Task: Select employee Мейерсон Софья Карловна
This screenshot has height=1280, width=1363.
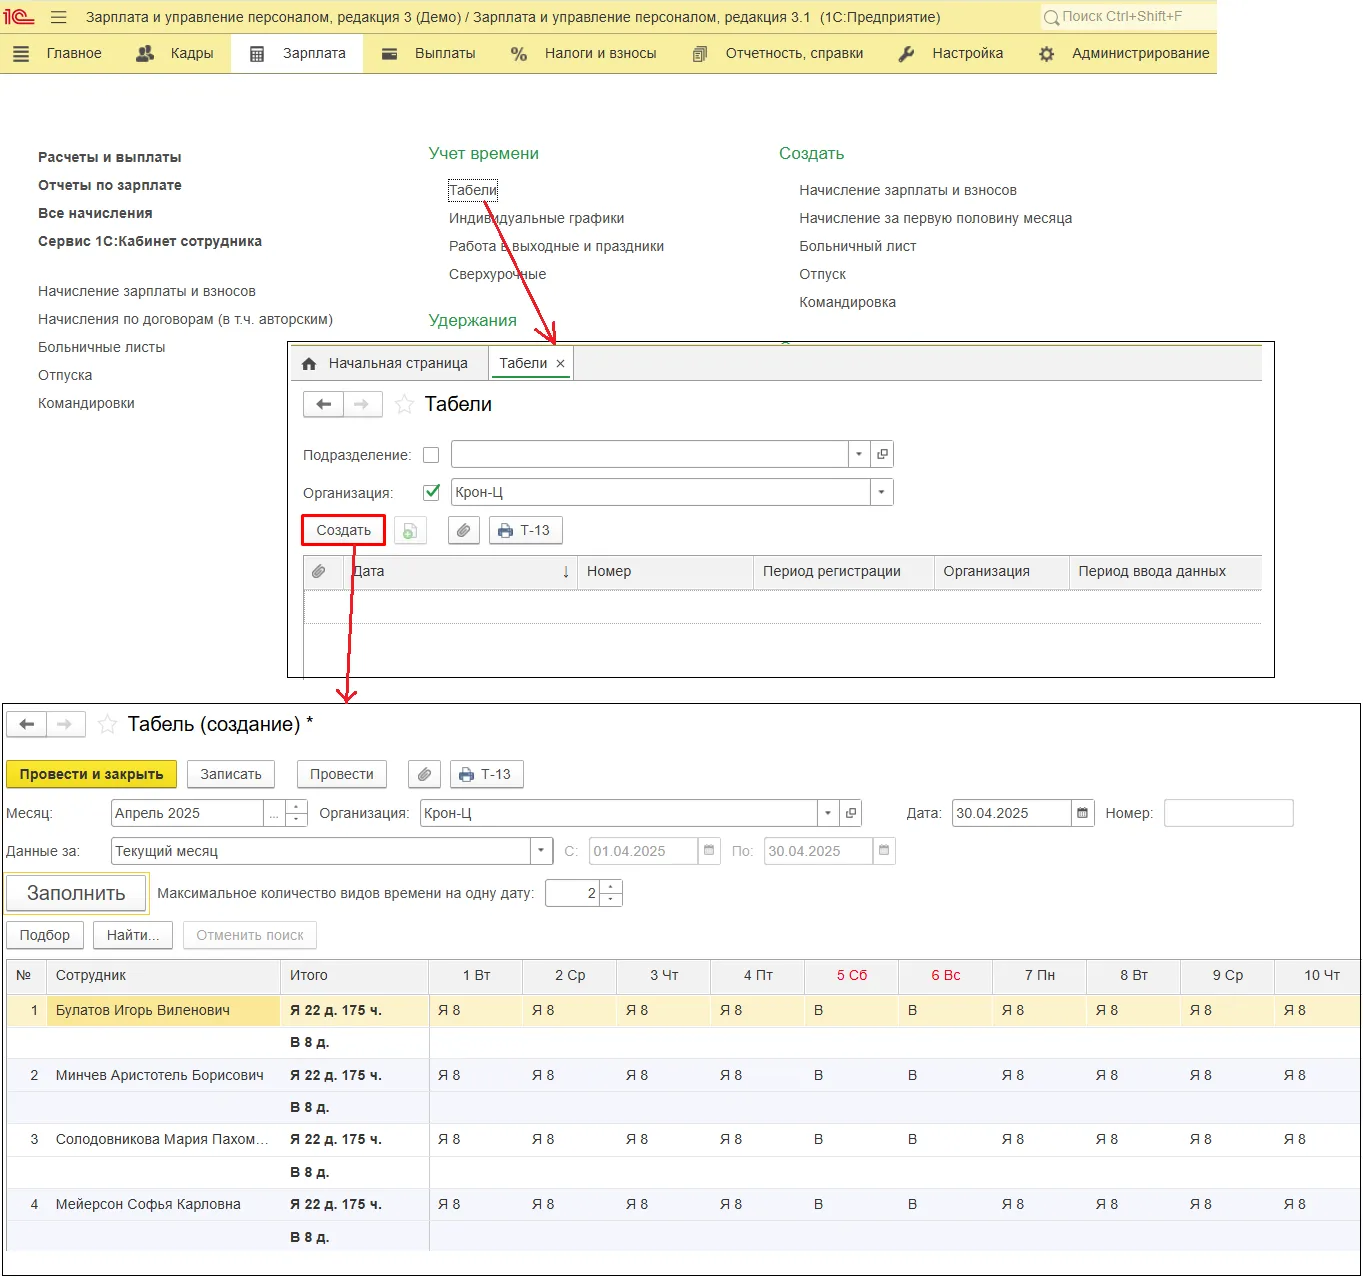Action: point(148,1204)
